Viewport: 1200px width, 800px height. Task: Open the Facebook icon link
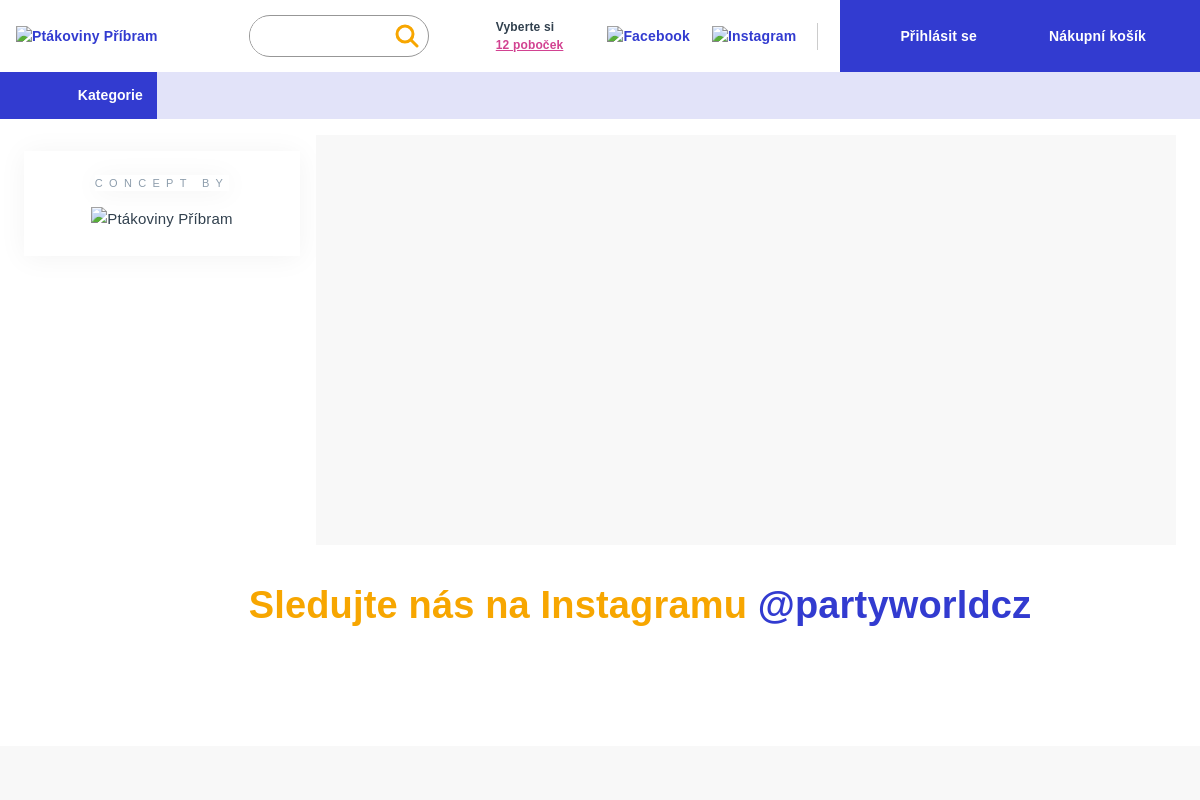[648, 36]
